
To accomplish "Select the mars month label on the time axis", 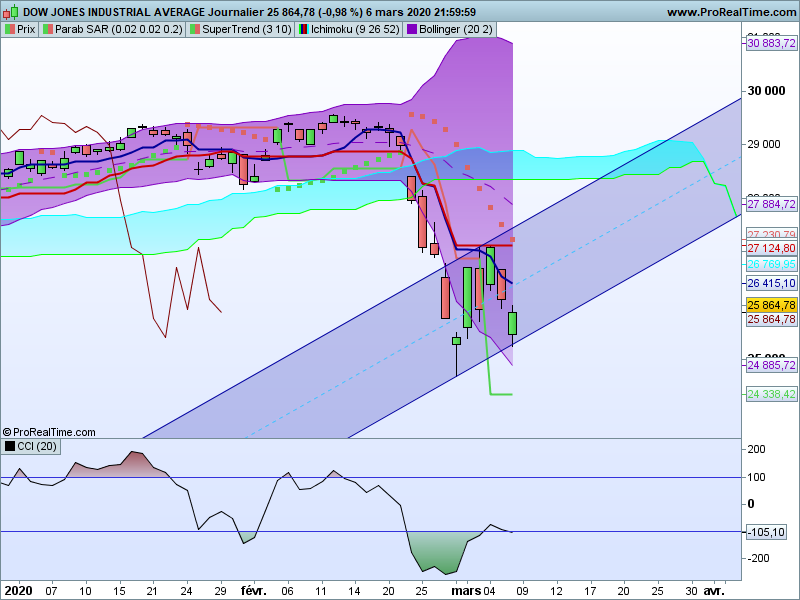I will 466,591.
